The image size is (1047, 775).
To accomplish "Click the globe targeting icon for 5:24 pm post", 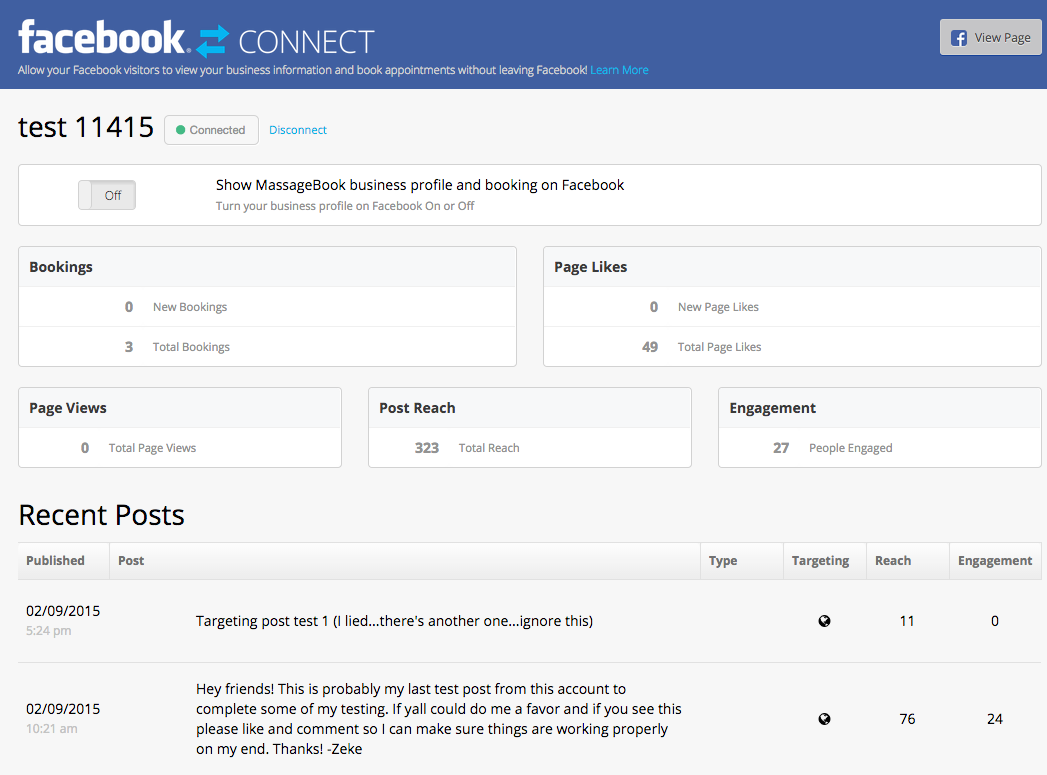I will pos(825,621).
